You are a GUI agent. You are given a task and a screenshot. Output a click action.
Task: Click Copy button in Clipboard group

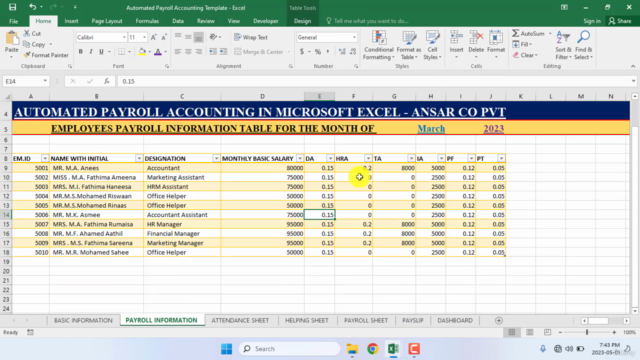[35, 44]
